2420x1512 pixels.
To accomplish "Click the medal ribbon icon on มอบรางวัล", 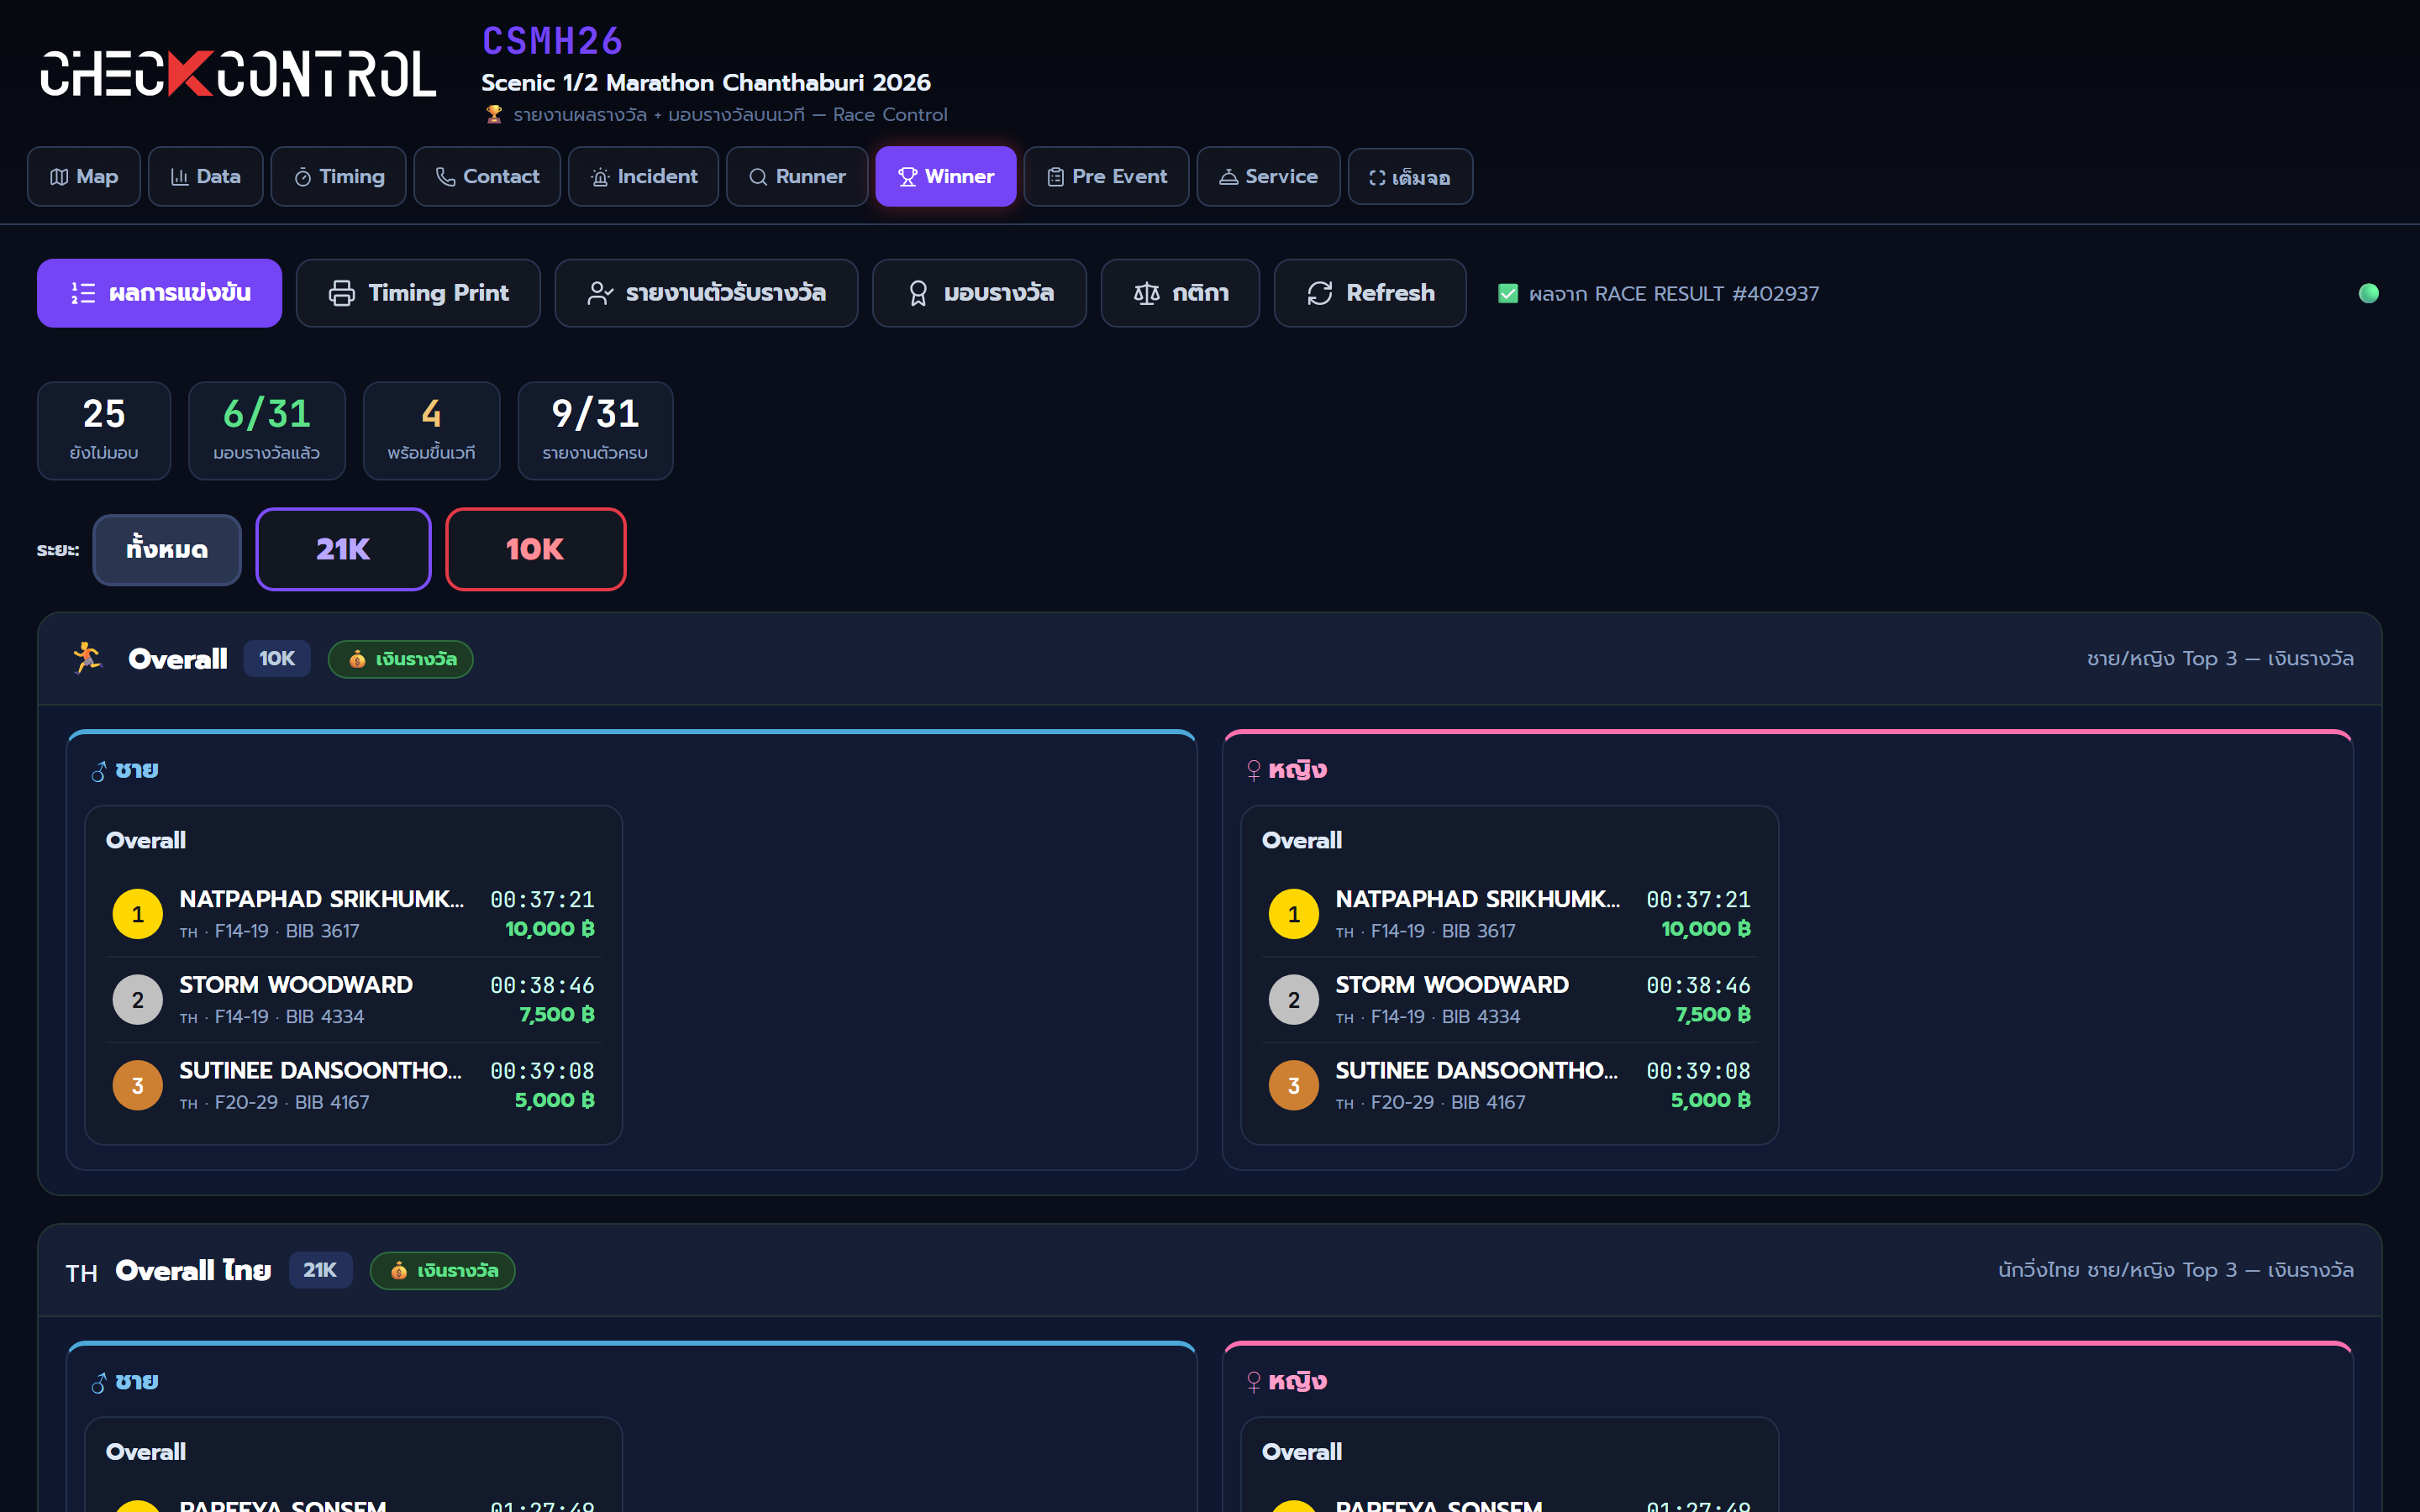I will click(918, 293).
